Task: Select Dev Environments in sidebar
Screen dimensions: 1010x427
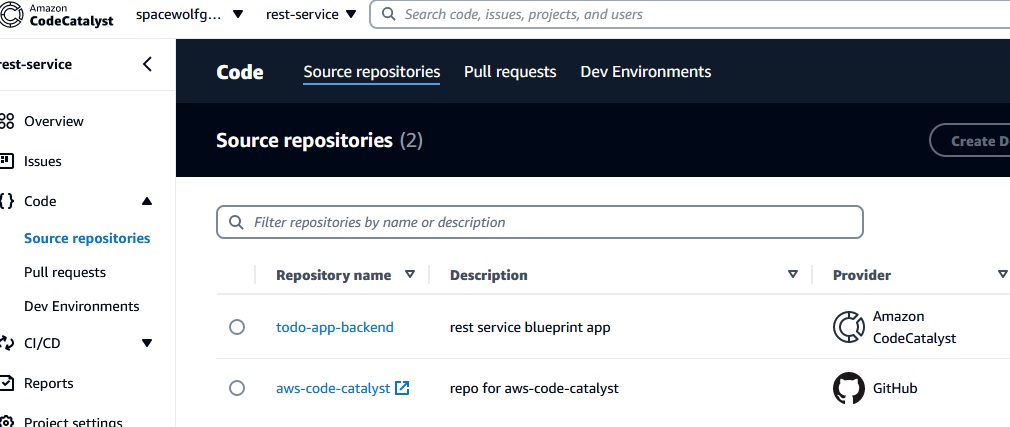Action: (x=82, y=307)
